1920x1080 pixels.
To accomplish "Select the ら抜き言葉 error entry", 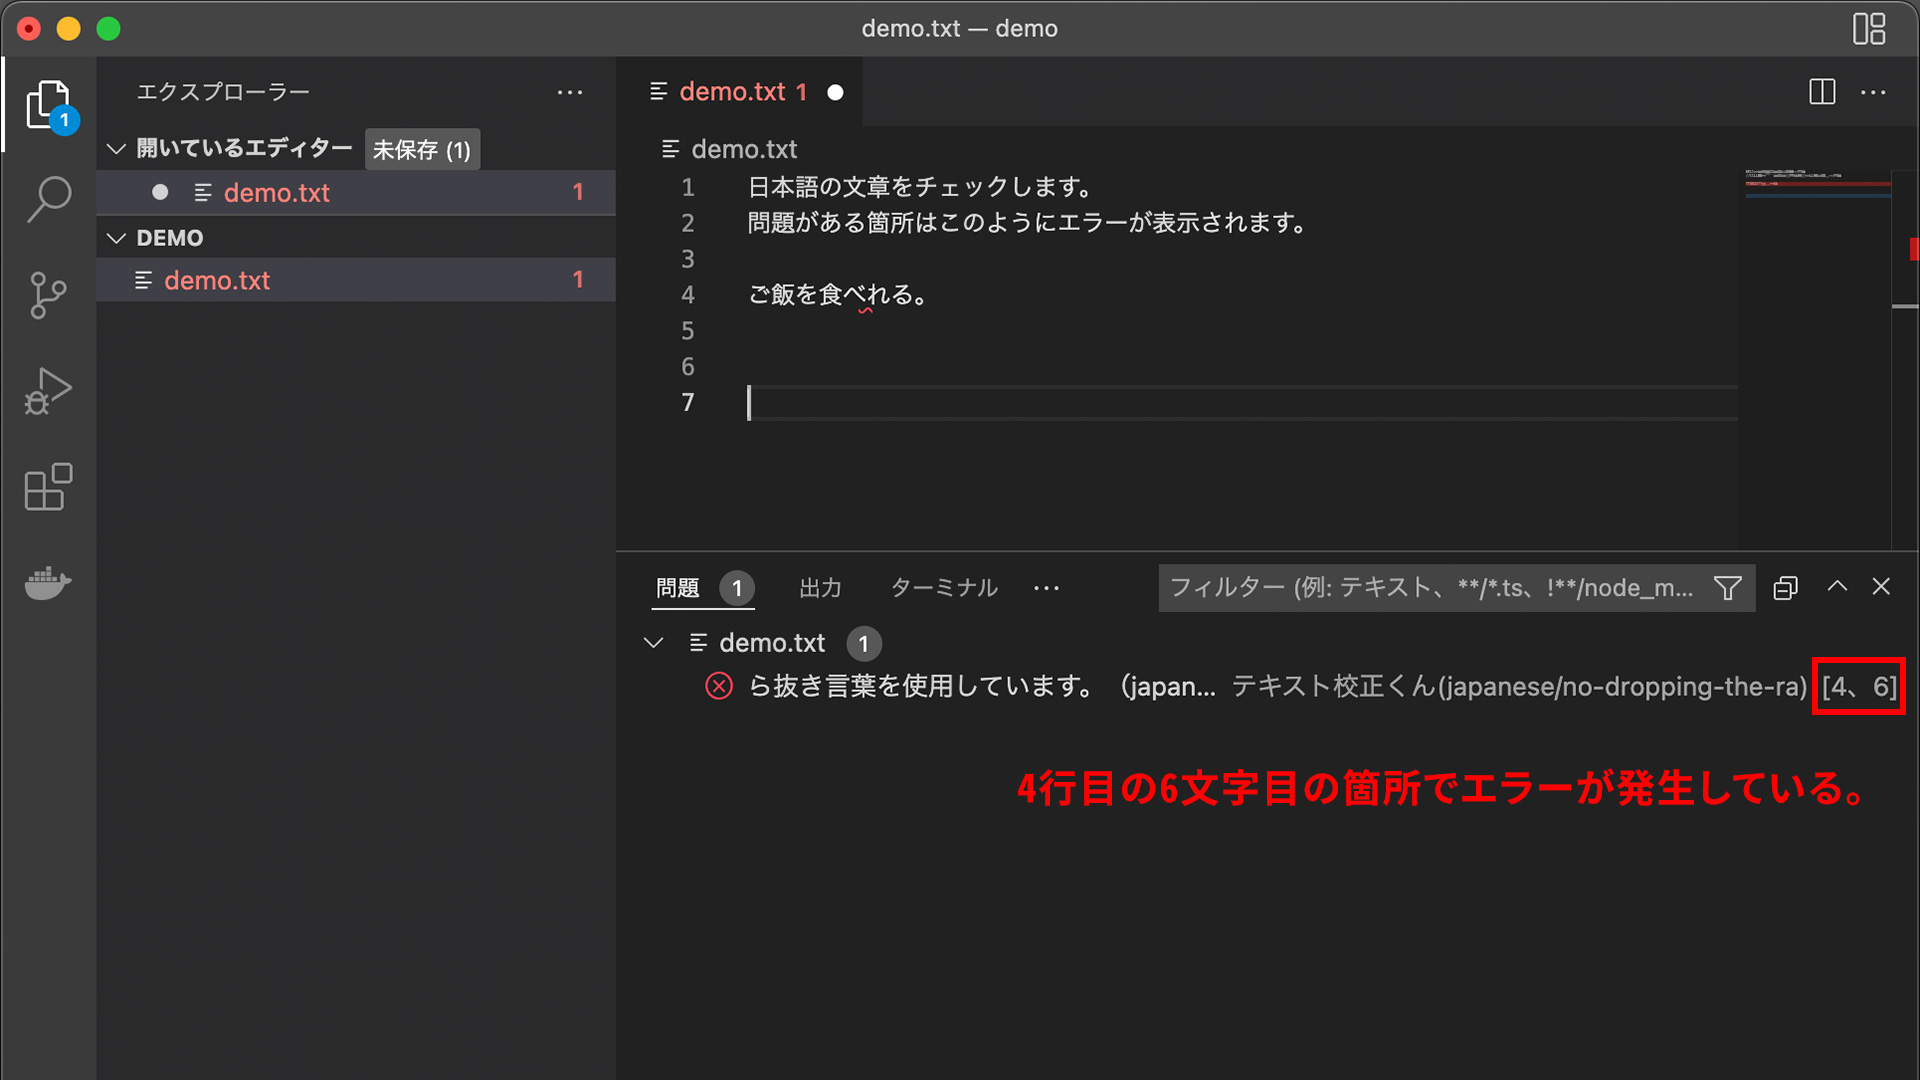I will click(x=900, y=687).
